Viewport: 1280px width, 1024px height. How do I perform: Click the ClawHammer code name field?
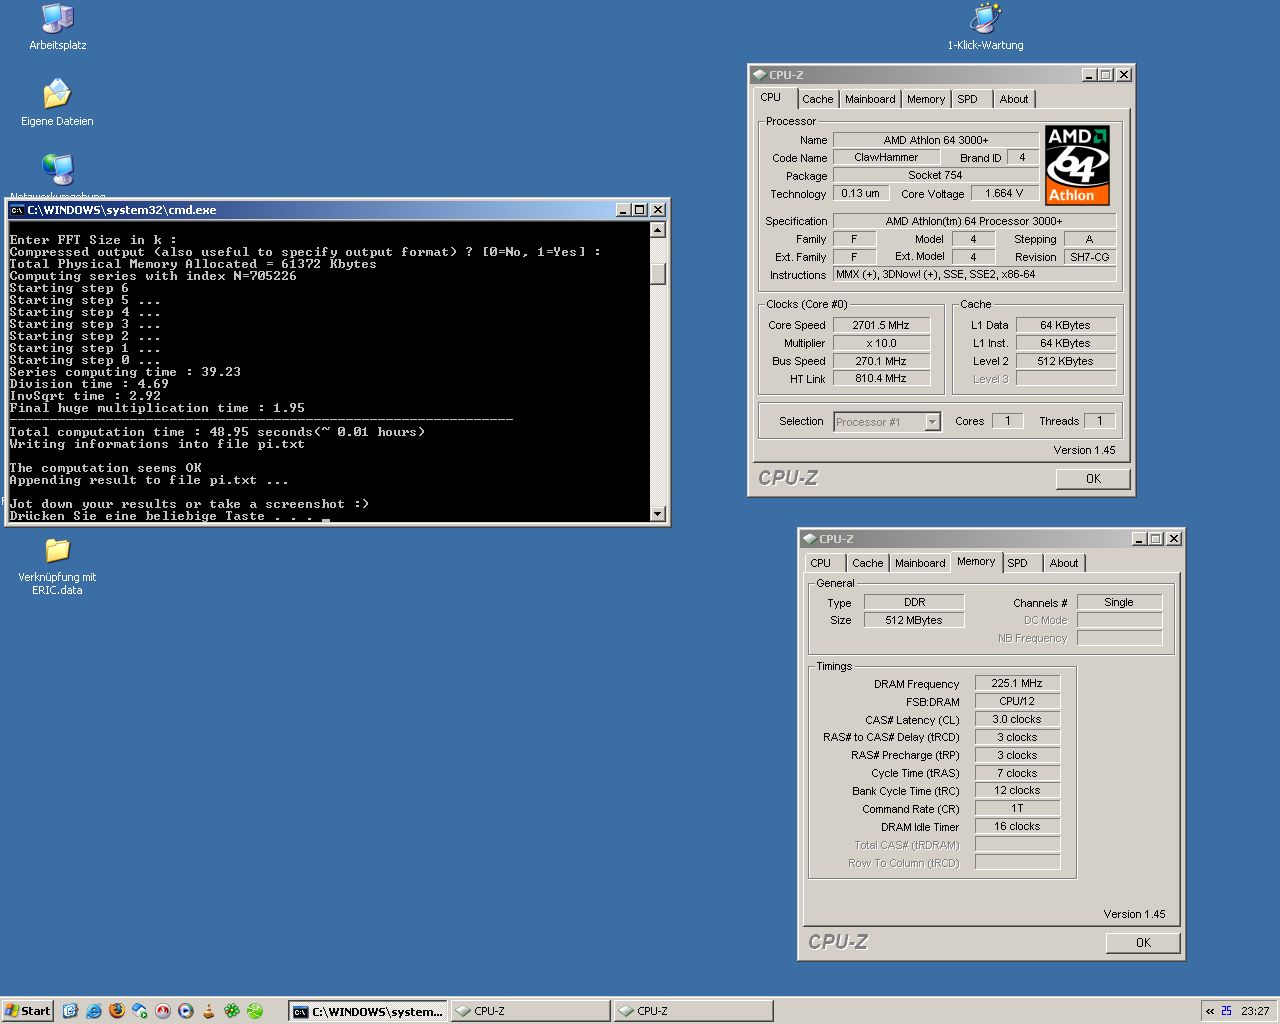point(886,157)
